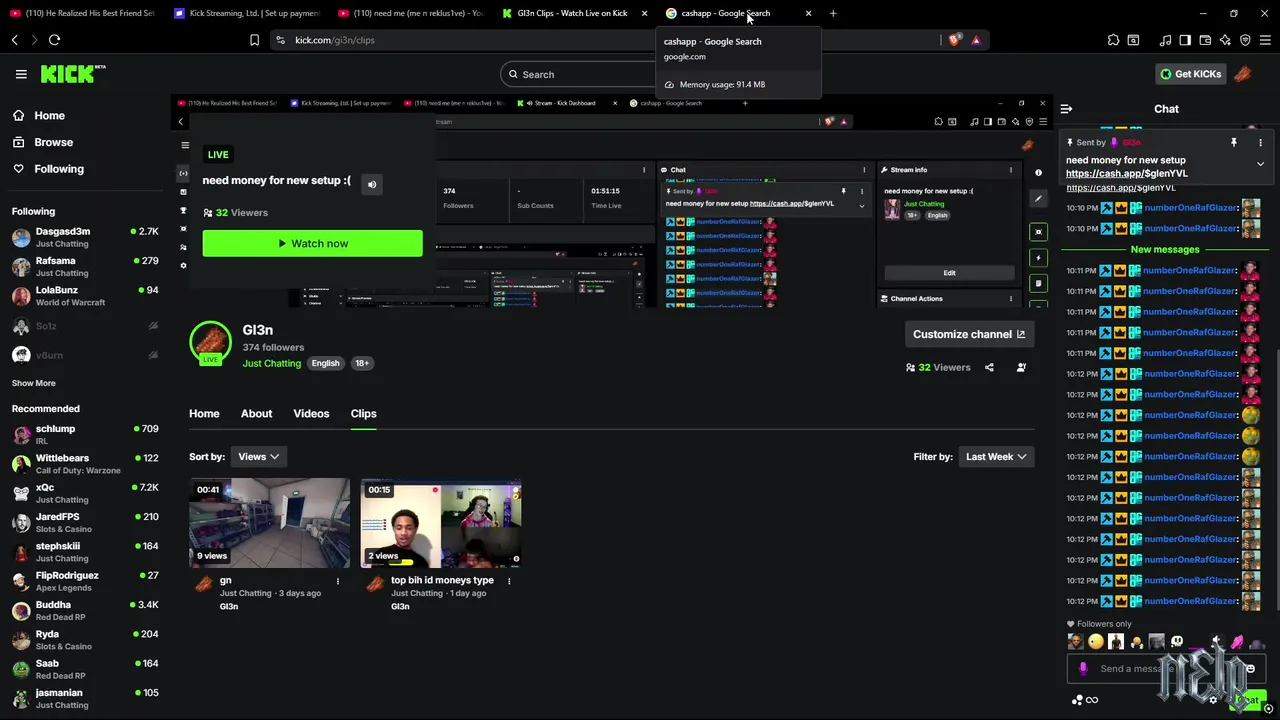Switch to channel Home tab

point(204,413)
